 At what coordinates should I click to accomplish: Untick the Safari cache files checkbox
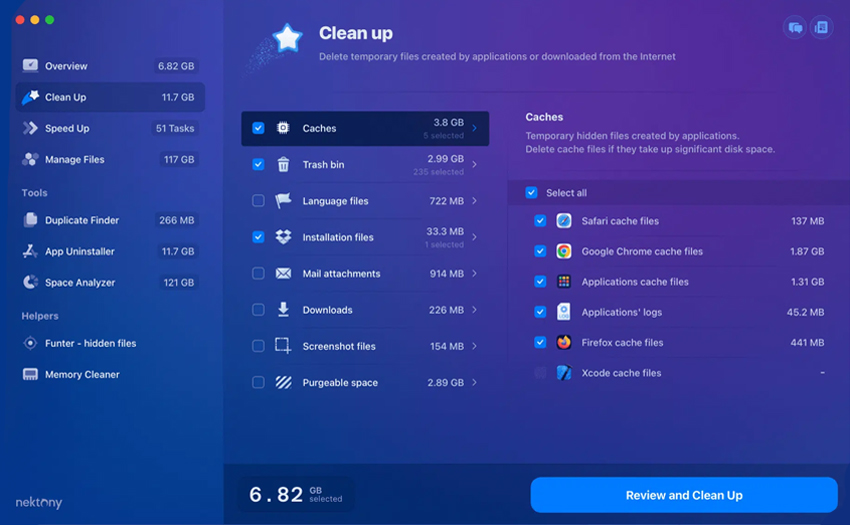click(540, 221)
